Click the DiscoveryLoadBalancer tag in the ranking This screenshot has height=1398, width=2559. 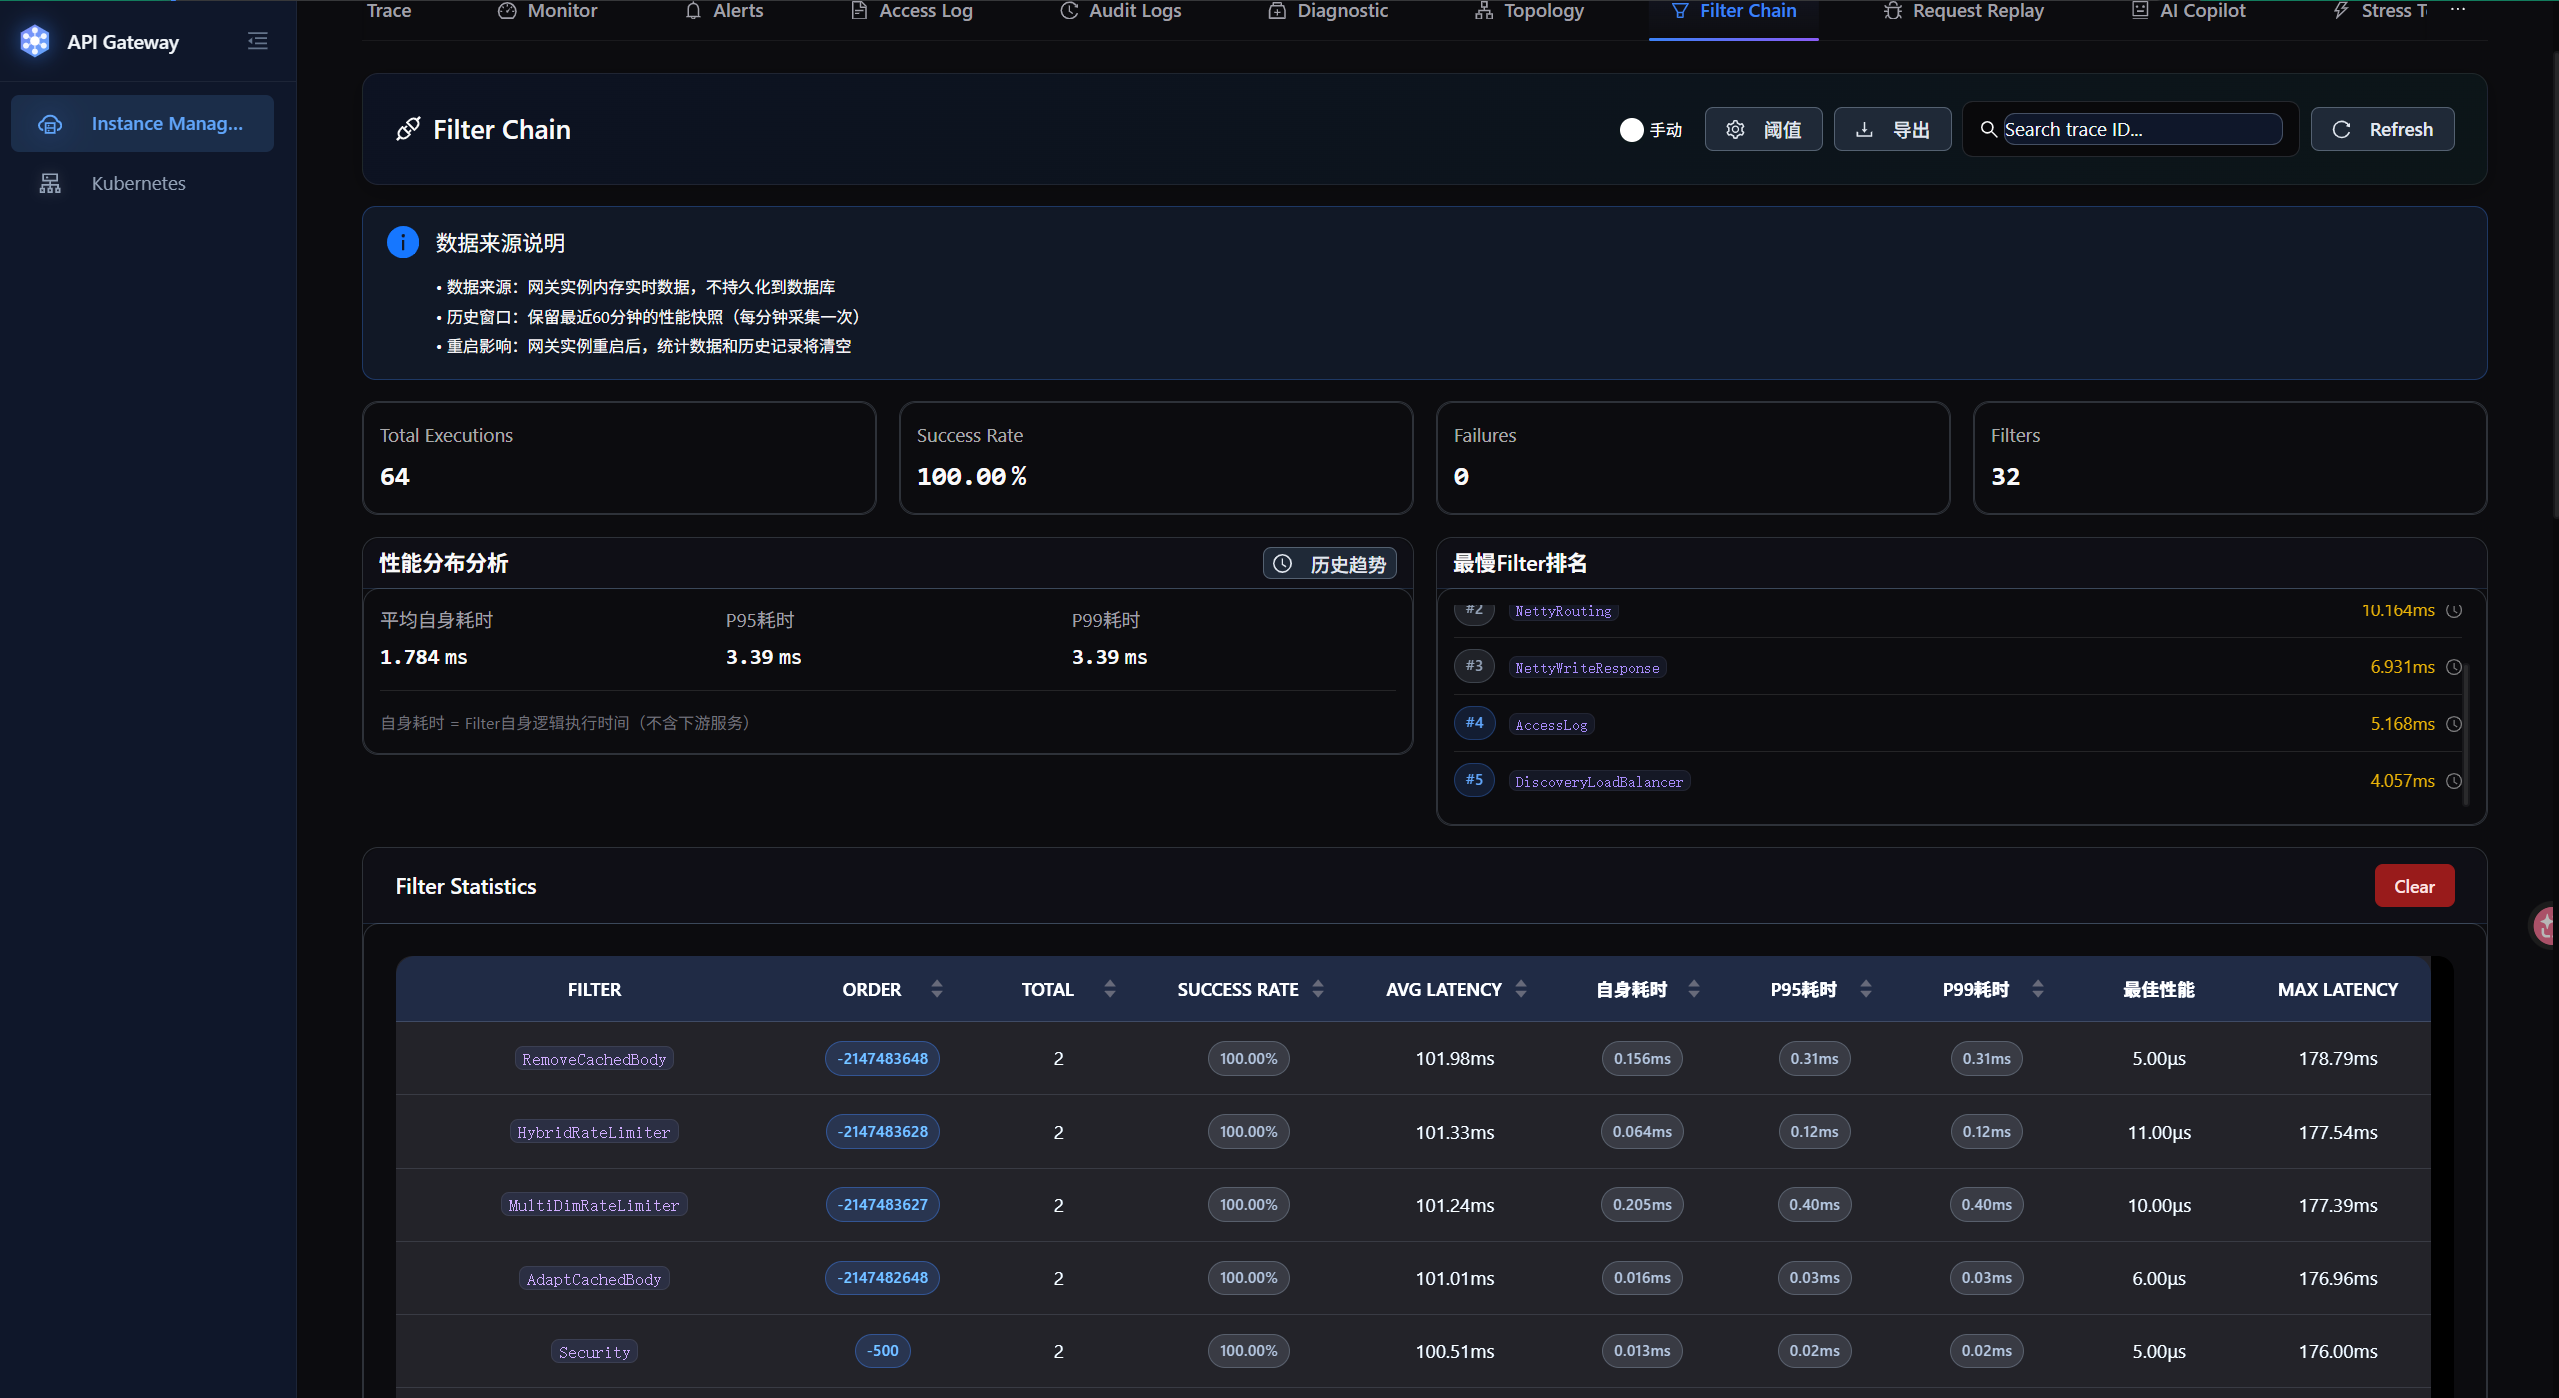pos(1599,782)
